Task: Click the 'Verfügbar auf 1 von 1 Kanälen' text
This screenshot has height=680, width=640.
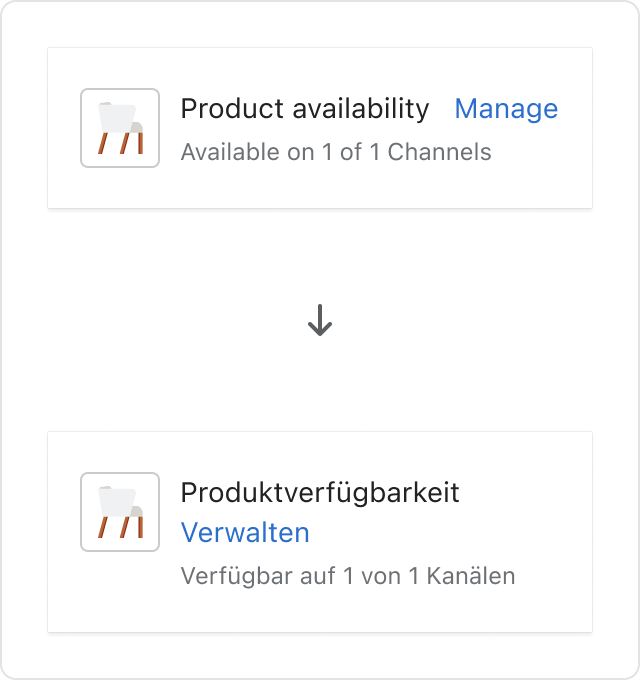Action: 348,576
